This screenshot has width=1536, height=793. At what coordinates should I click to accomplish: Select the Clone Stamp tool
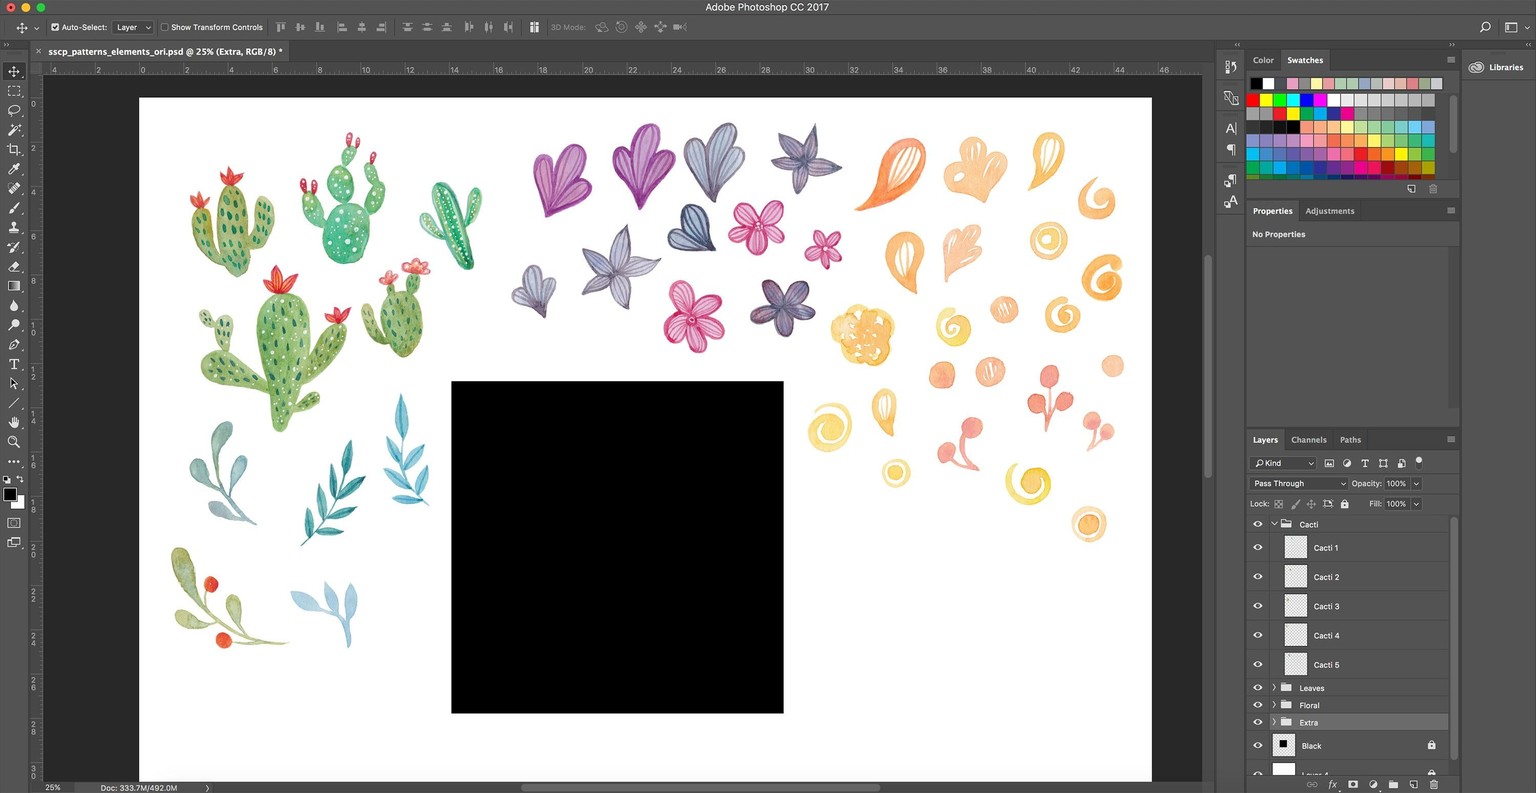(14, 227)
